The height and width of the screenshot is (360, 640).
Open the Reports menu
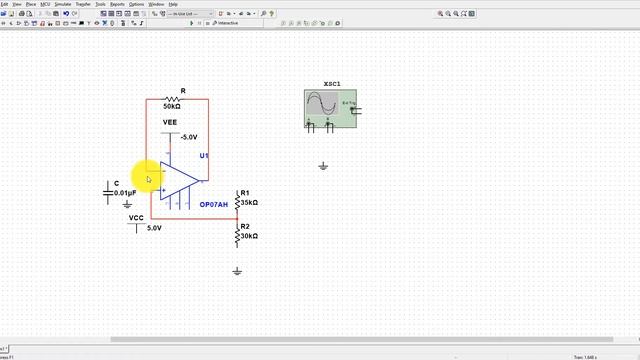[x=117, y=4]
